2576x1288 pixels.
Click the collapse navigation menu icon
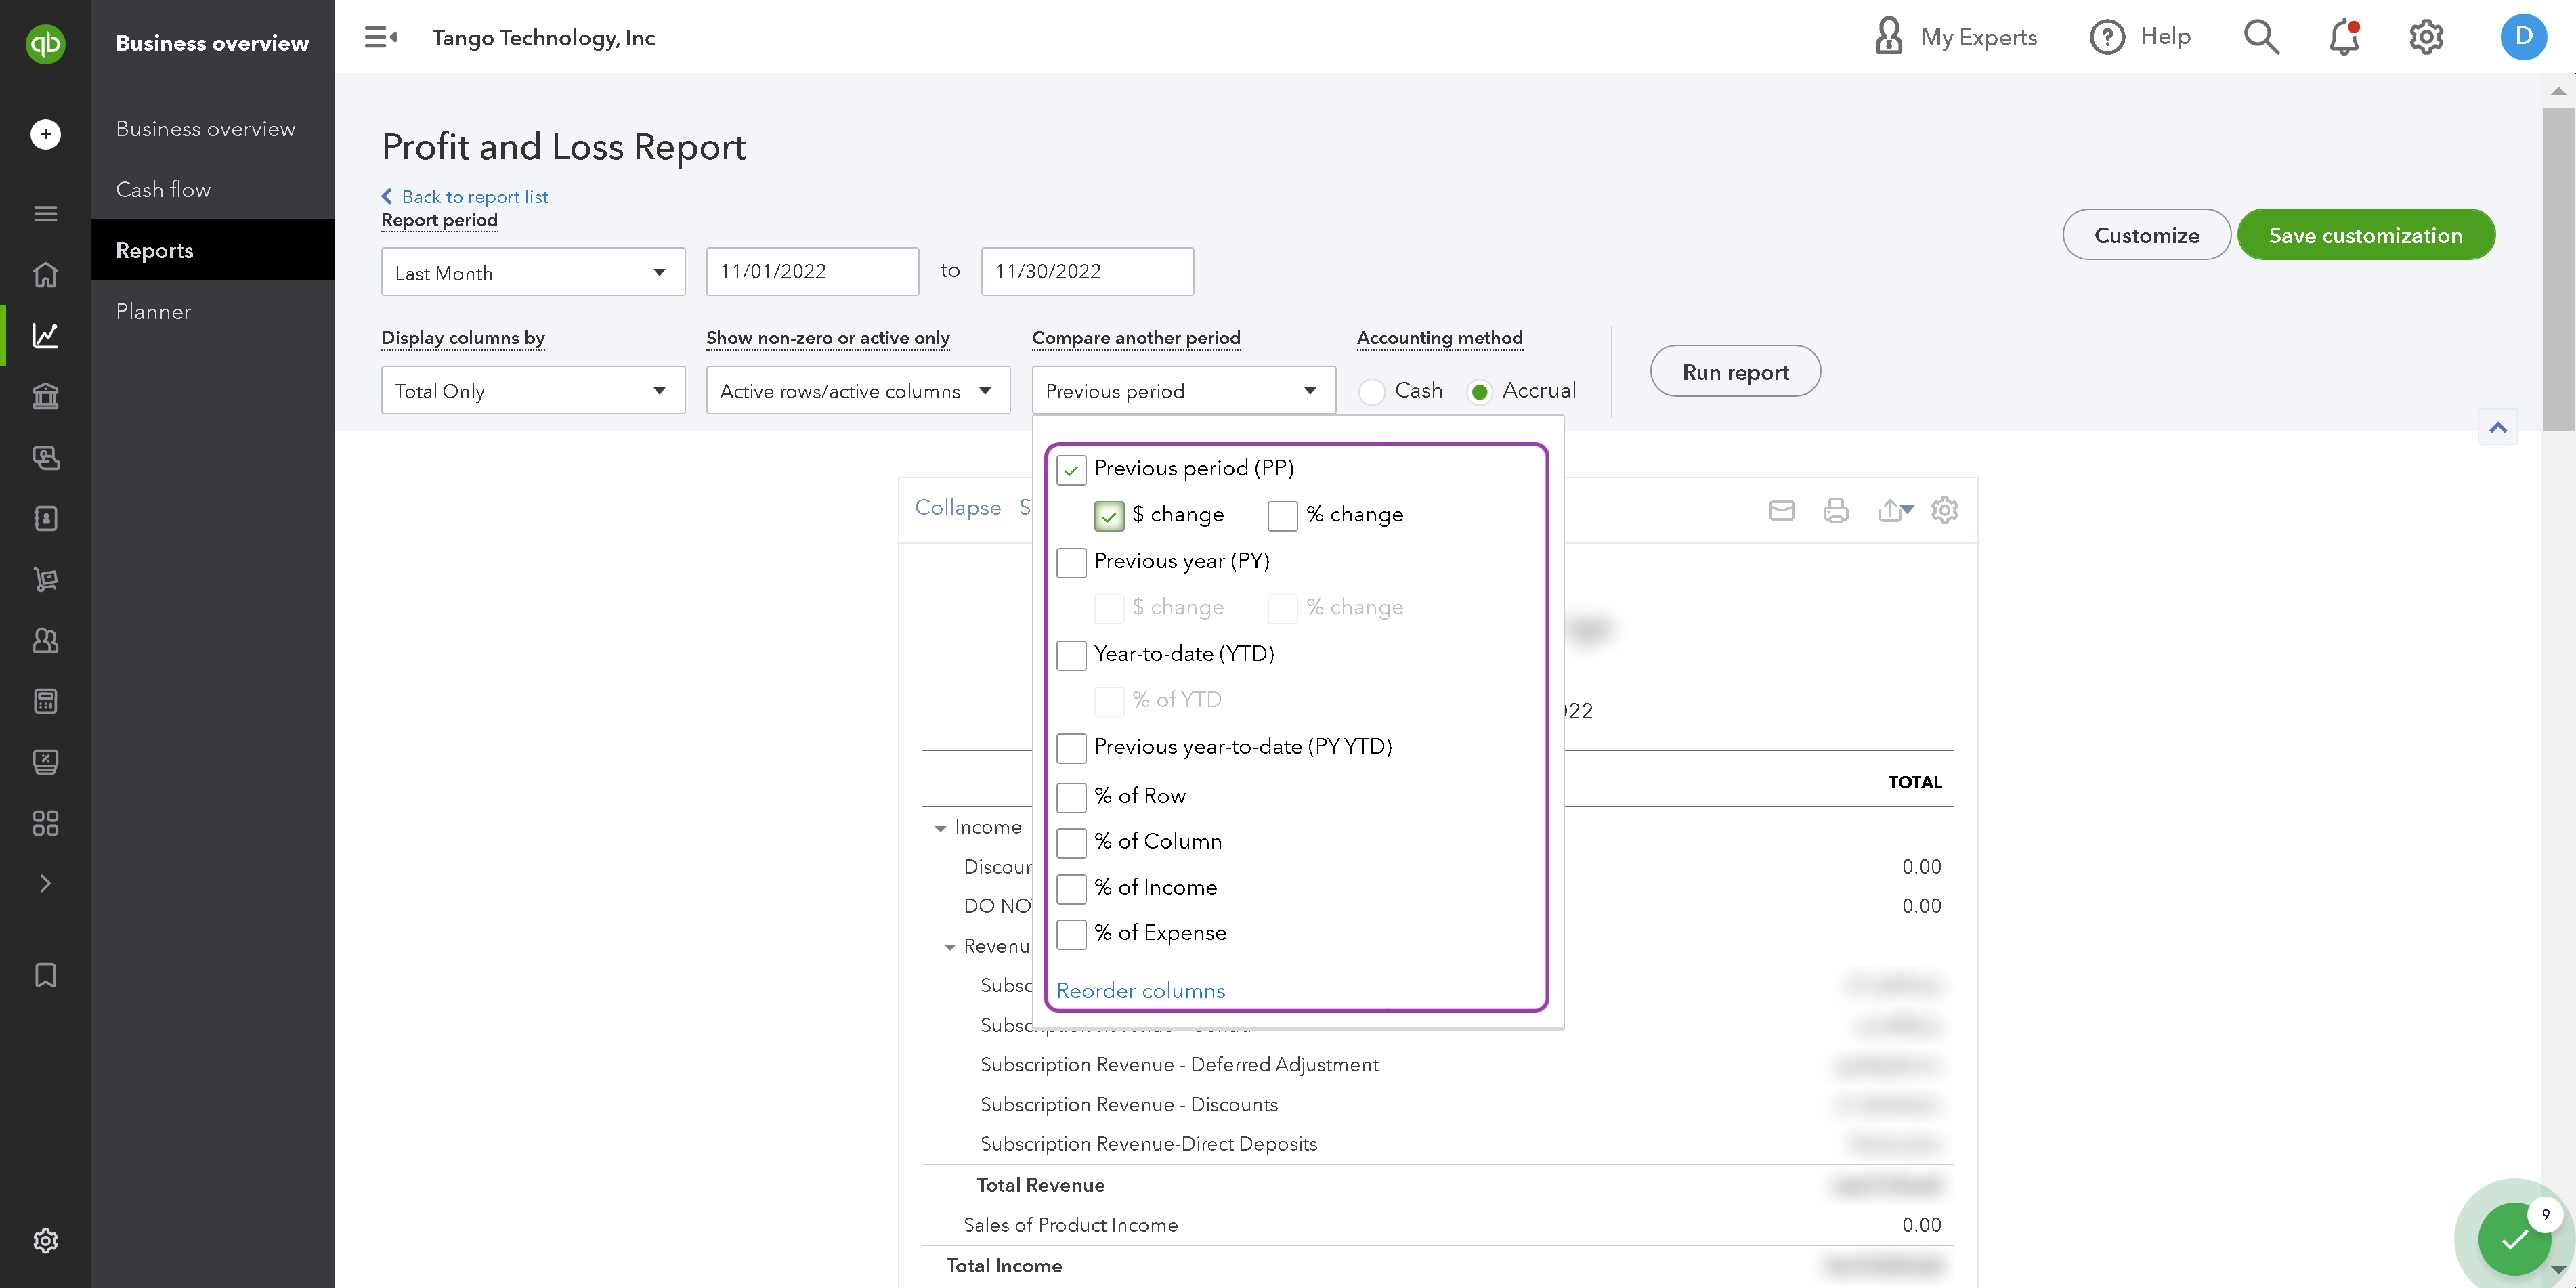(x=380, y=38)
